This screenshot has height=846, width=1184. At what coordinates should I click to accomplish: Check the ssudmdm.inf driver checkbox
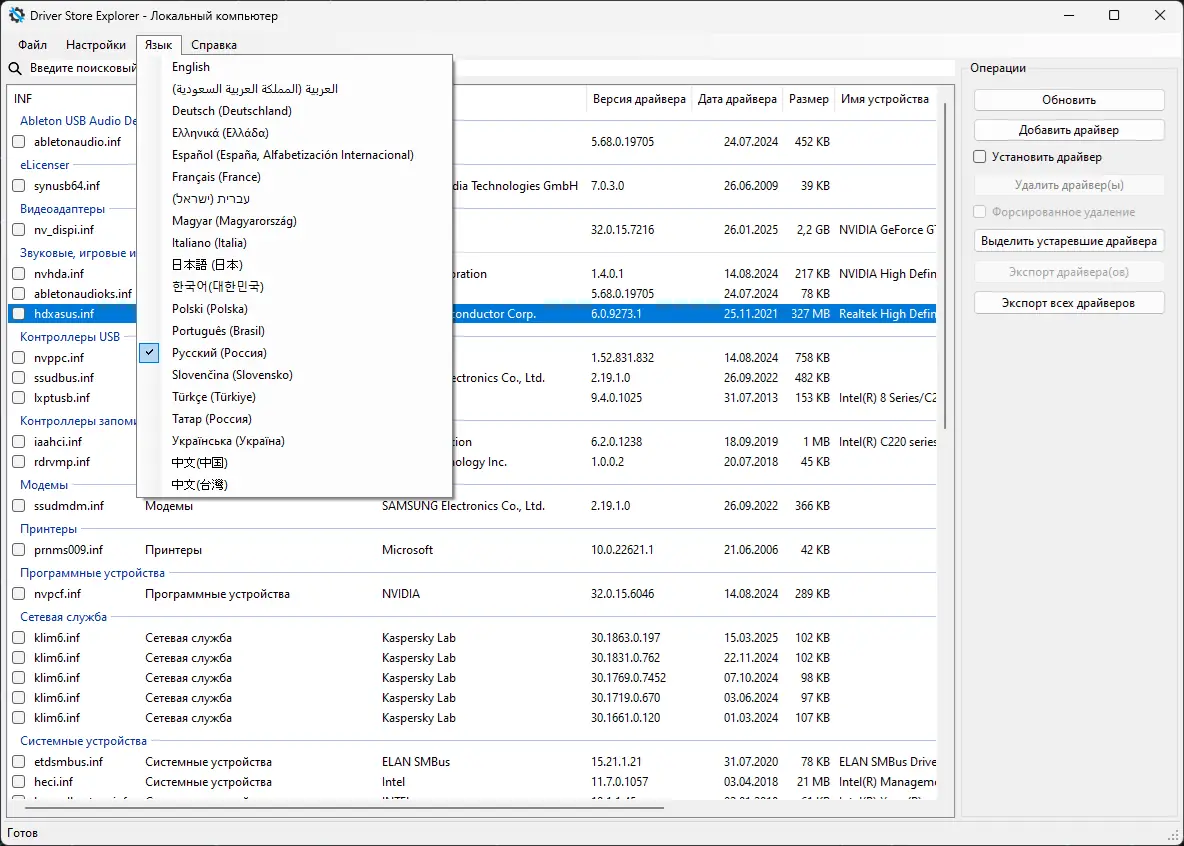(17, 506)
